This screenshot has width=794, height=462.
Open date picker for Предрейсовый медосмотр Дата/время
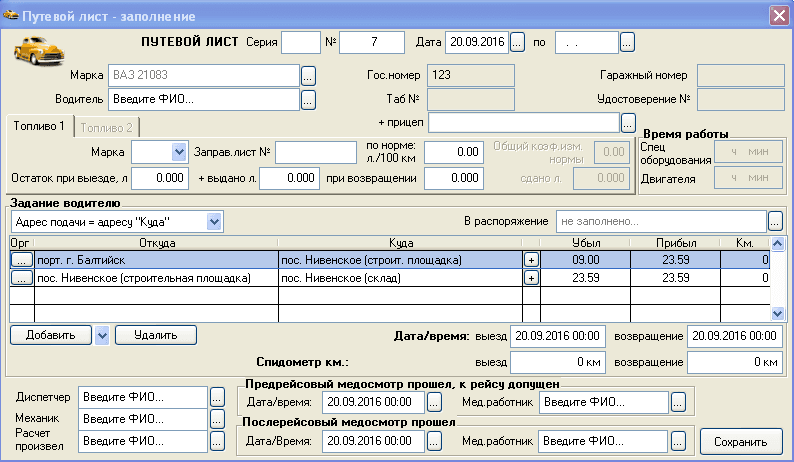(434, 402)
